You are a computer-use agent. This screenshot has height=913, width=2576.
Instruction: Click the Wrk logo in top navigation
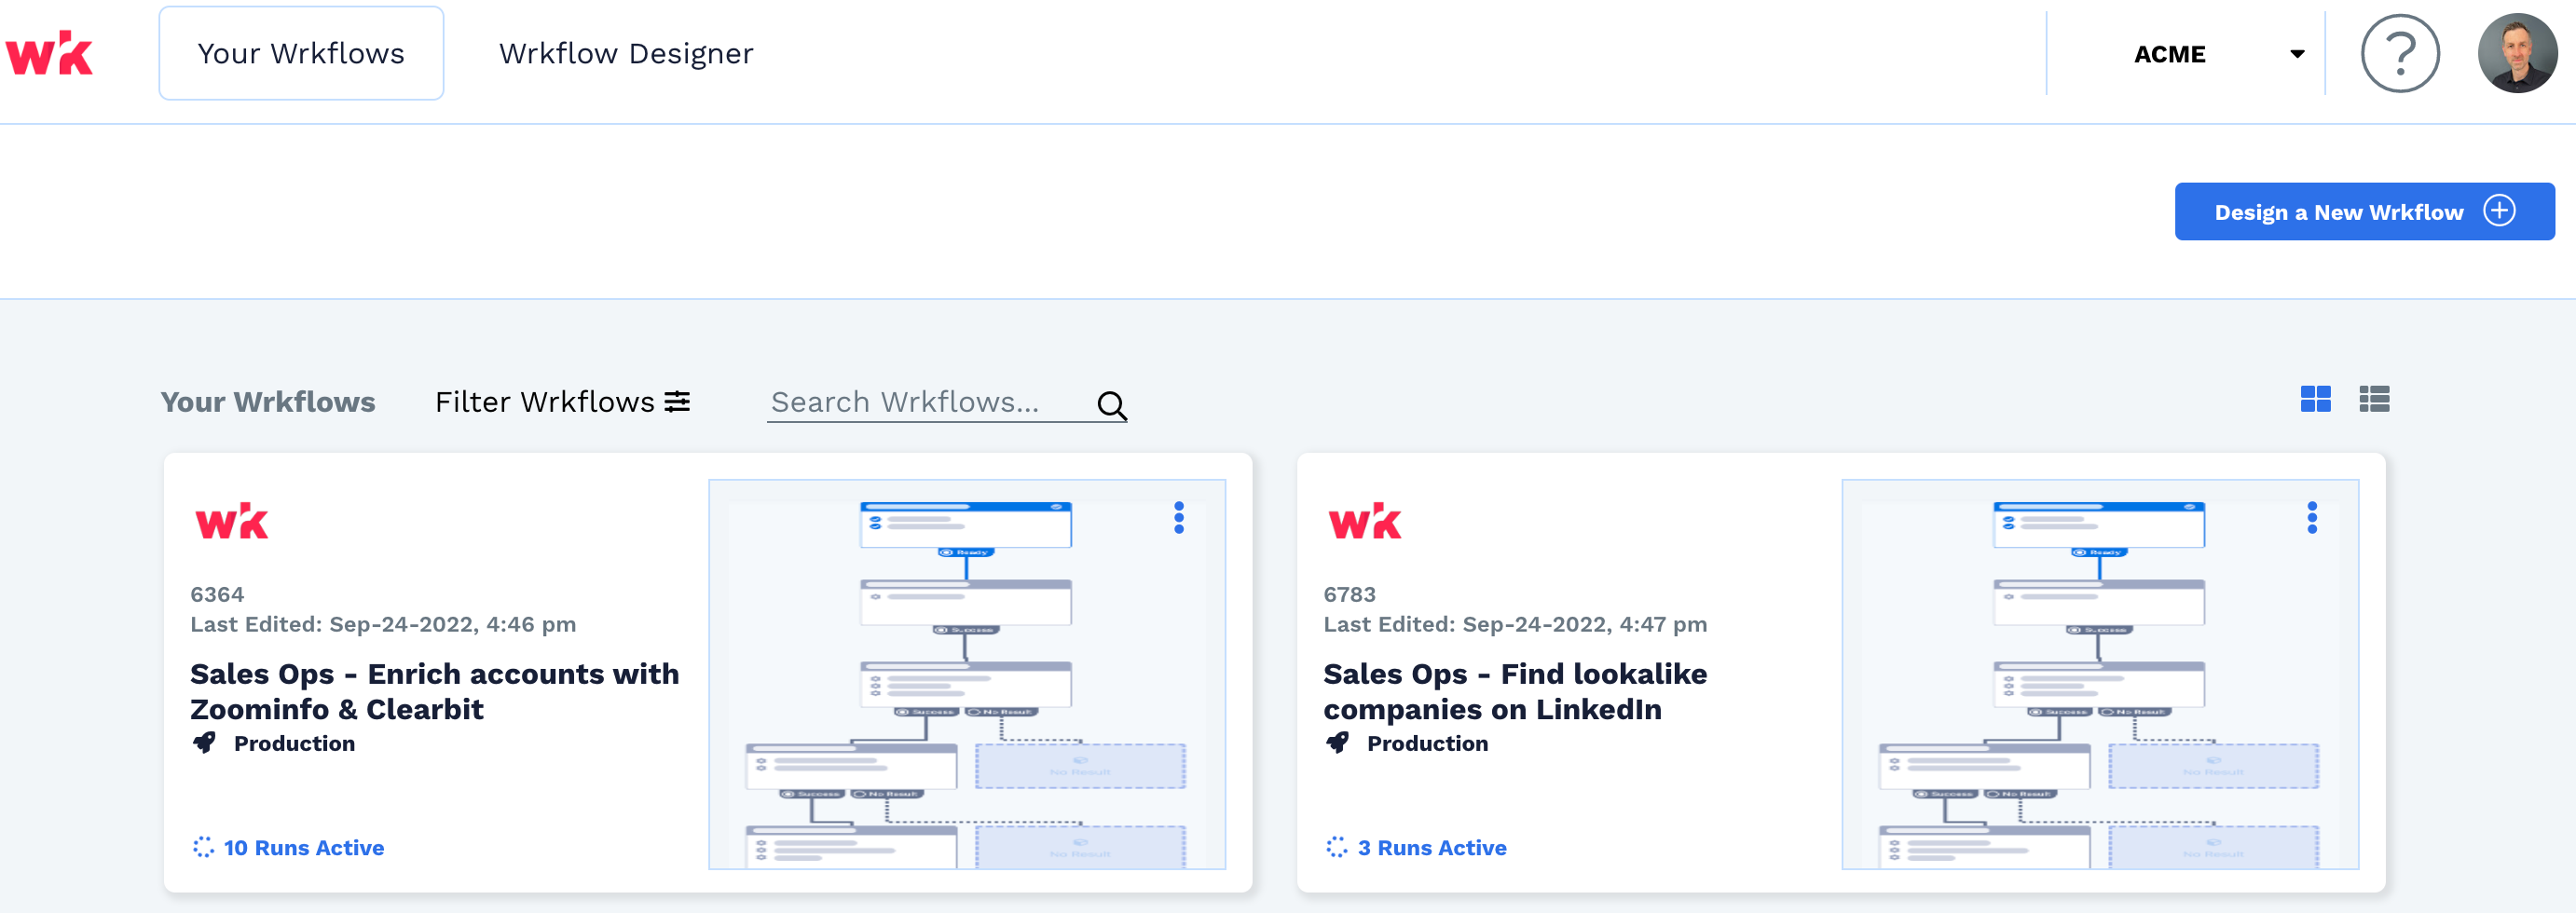point(49,53)
